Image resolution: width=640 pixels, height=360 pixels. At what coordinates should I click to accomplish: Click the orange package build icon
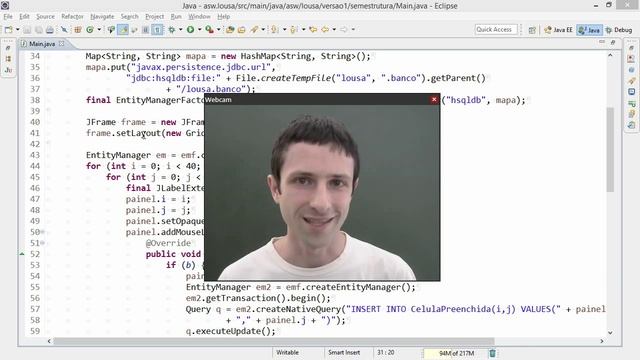78,30
